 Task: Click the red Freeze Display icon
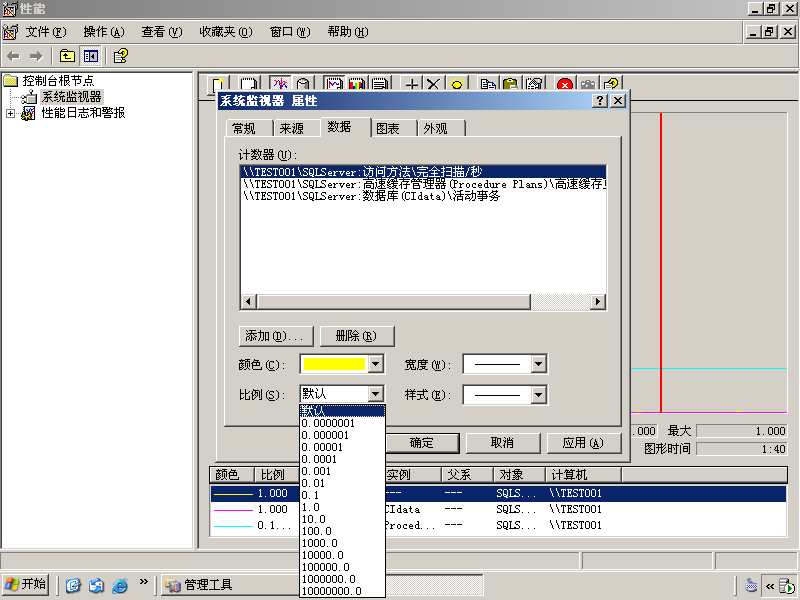click(x=565, y=84)
